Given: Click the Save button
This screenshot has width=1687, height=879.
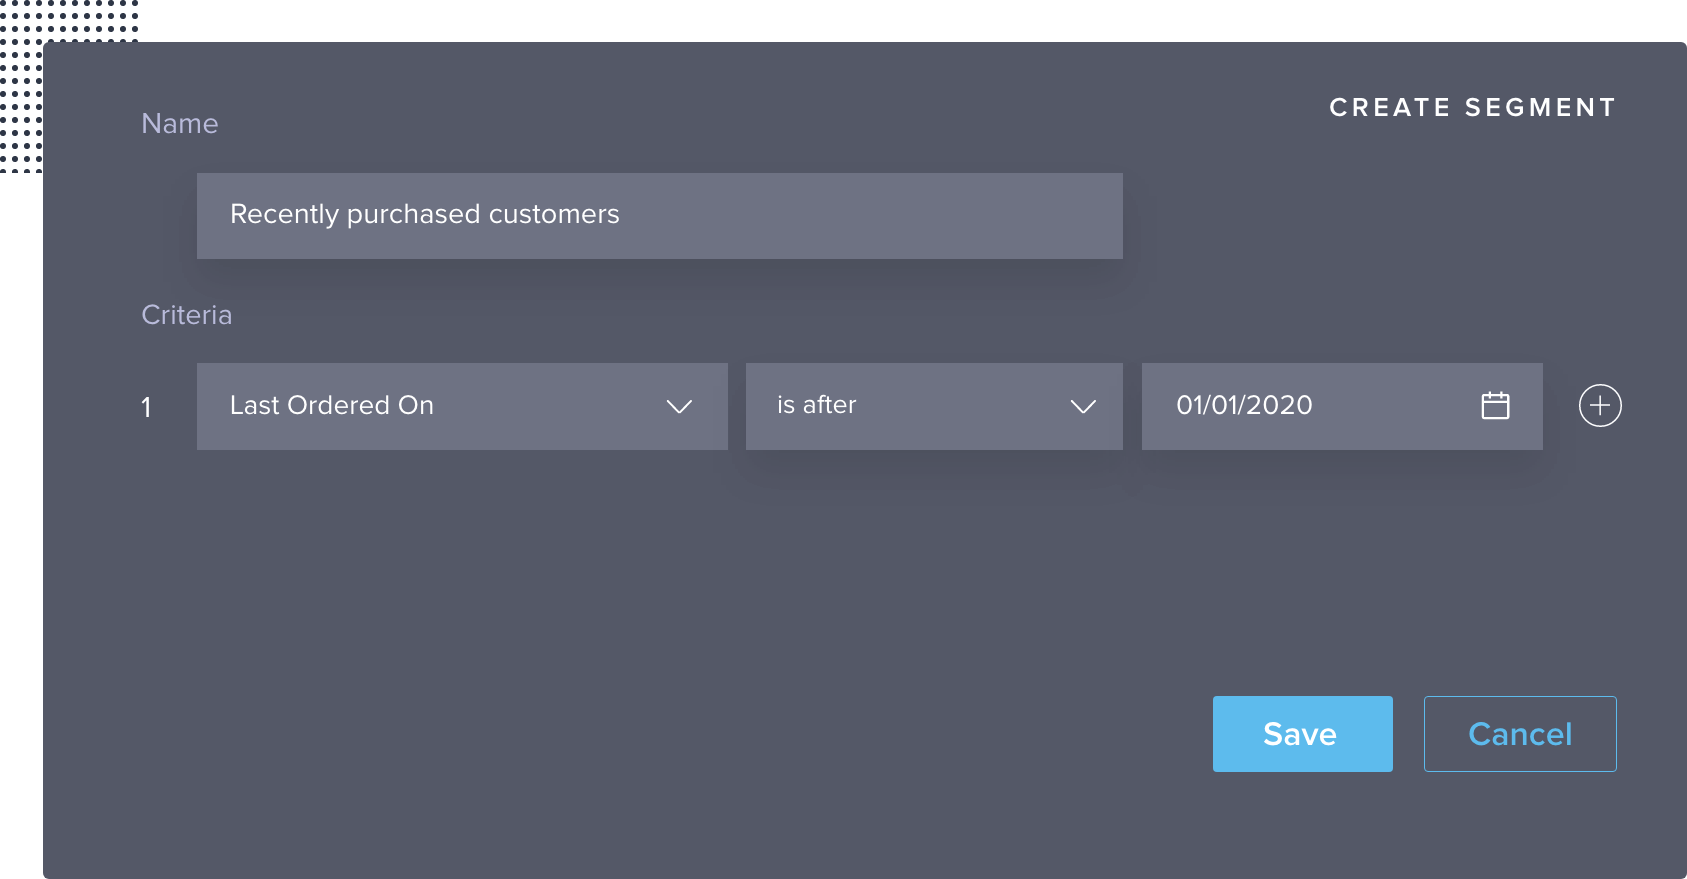Looking at the screenshot, I should coord(1302,734).
